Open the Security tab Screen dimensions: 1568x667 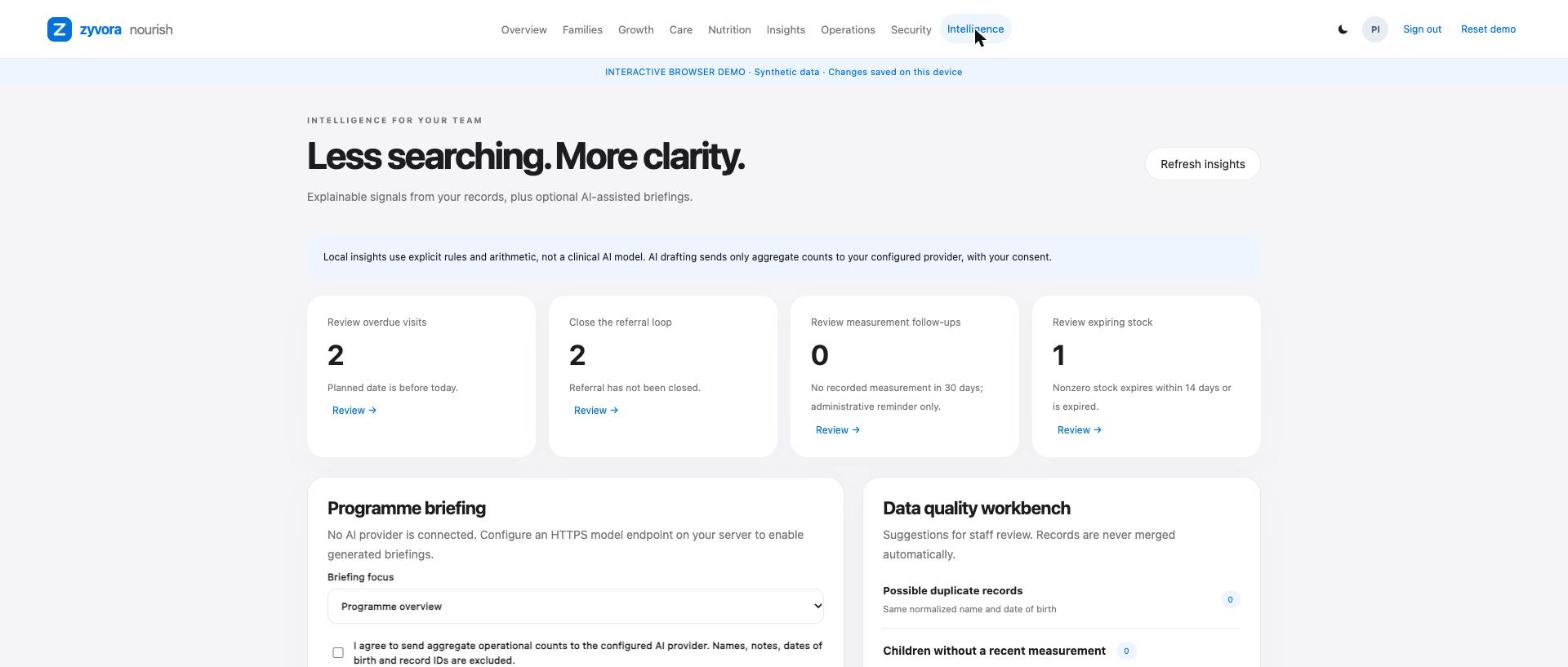click(x=911, y=30)
